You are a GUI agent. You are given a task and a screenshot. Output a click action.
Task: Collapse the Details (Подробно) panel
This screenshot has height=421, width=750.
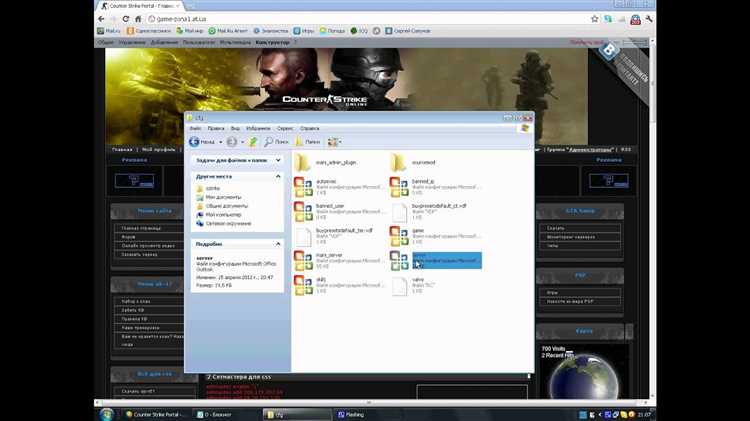click(277, 243)
